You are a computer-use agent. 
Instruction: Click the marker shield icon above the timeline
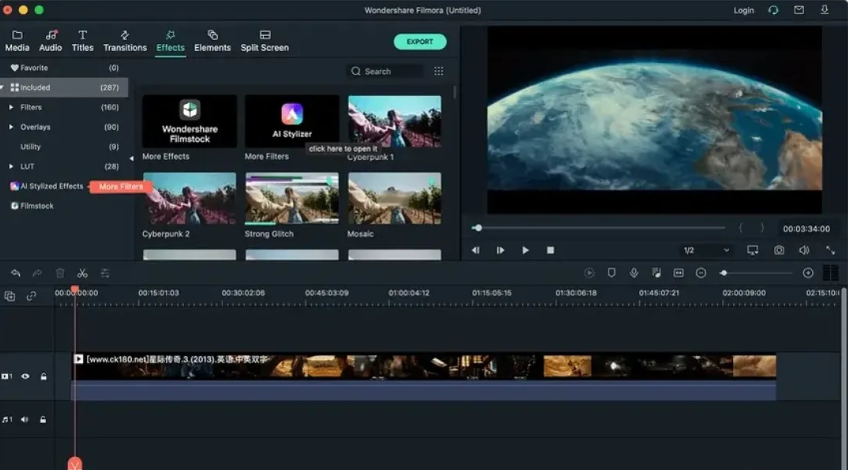click(612, 273)
